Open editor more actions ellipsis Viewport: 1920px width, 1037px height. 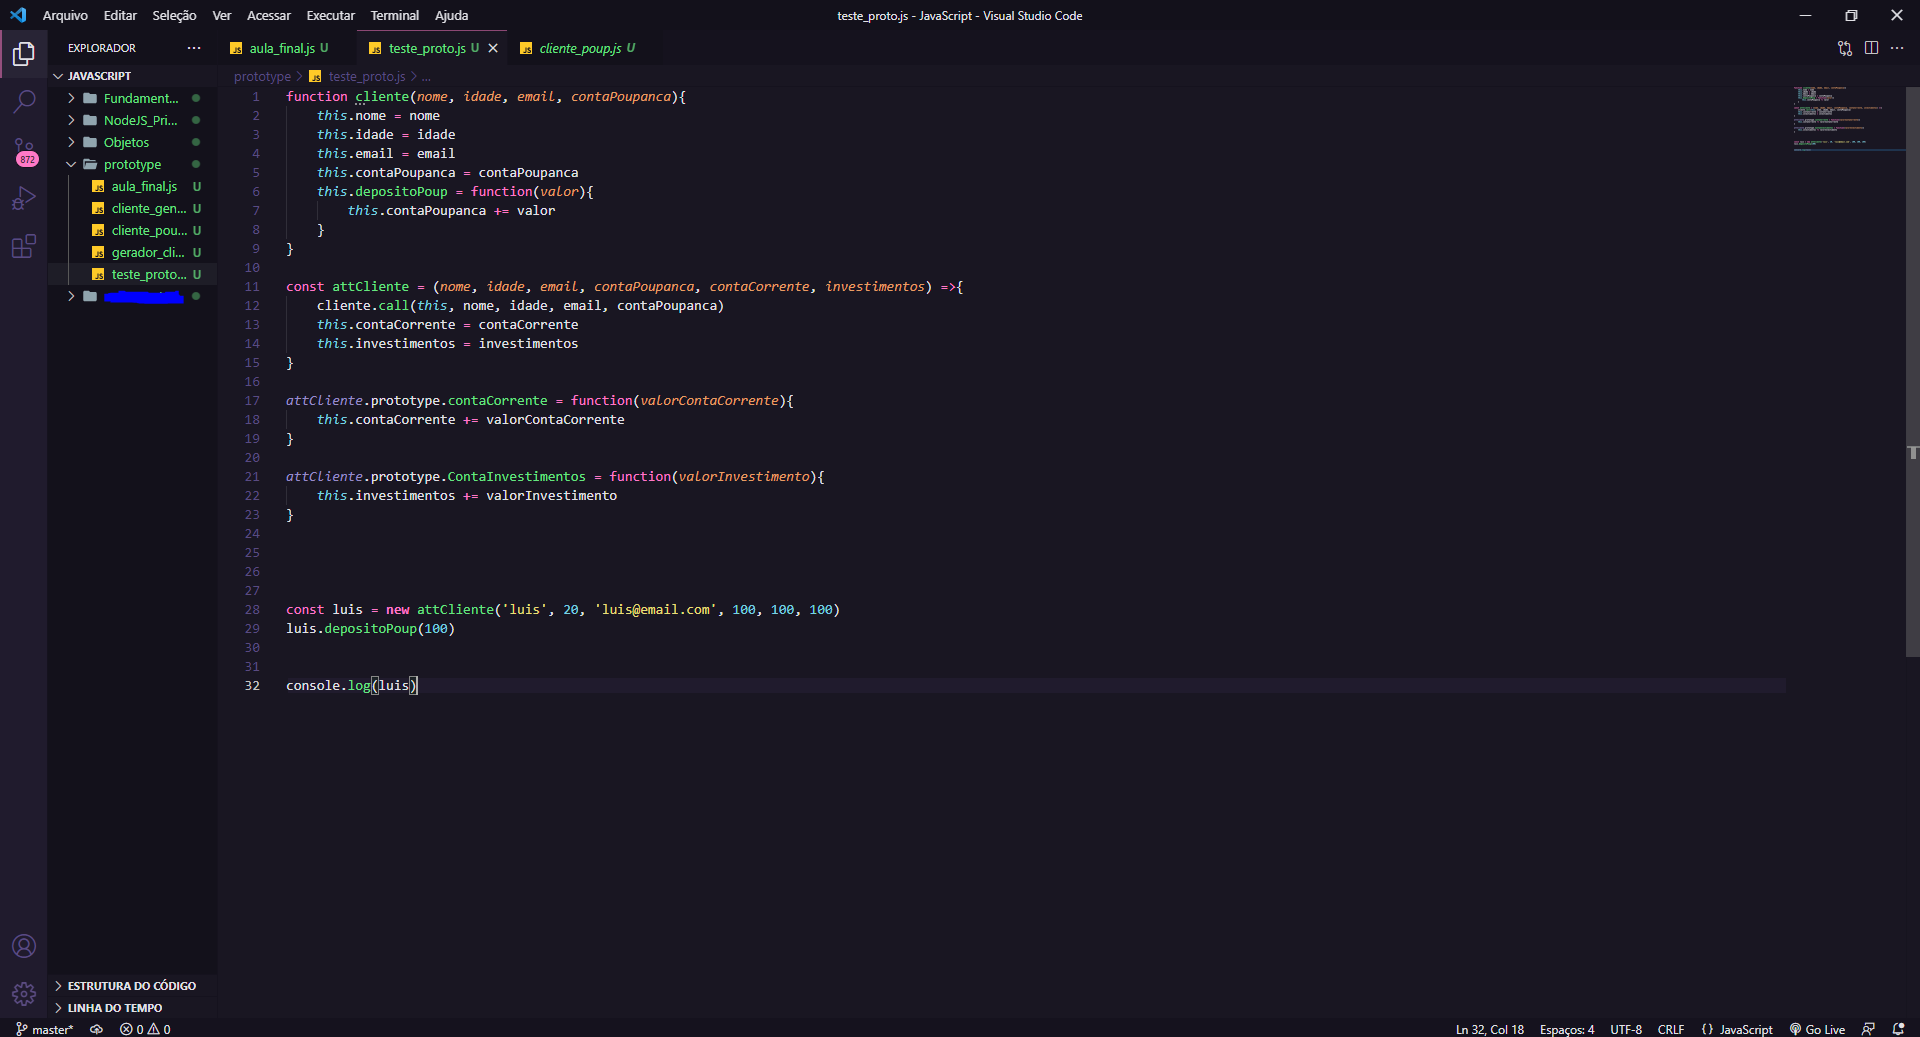point(1897,48)
